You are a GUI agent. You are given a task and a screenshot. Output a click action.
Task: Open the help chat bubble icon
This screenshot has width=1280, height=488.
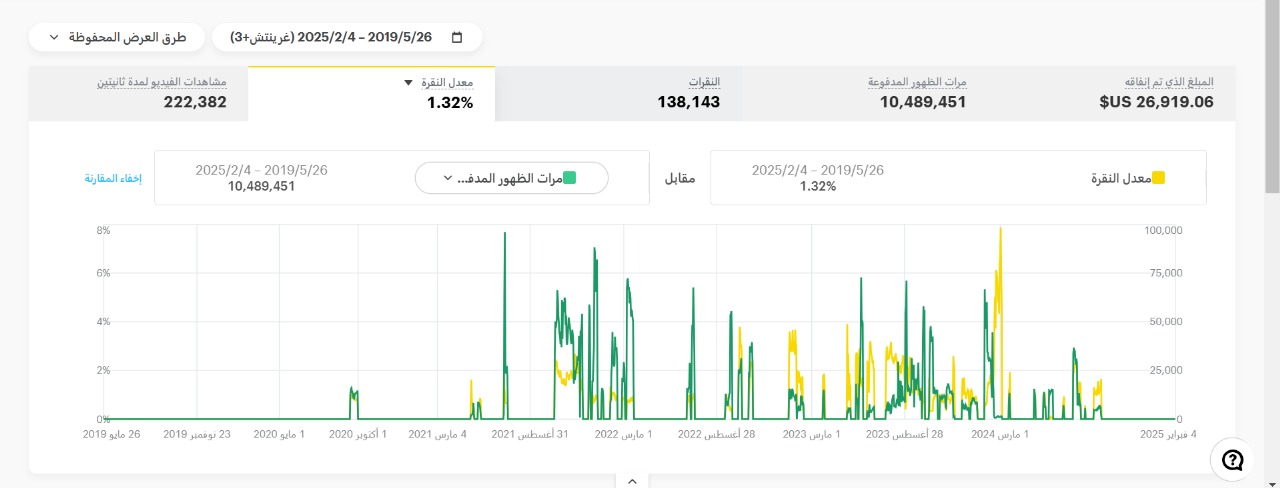point(1233,460)
